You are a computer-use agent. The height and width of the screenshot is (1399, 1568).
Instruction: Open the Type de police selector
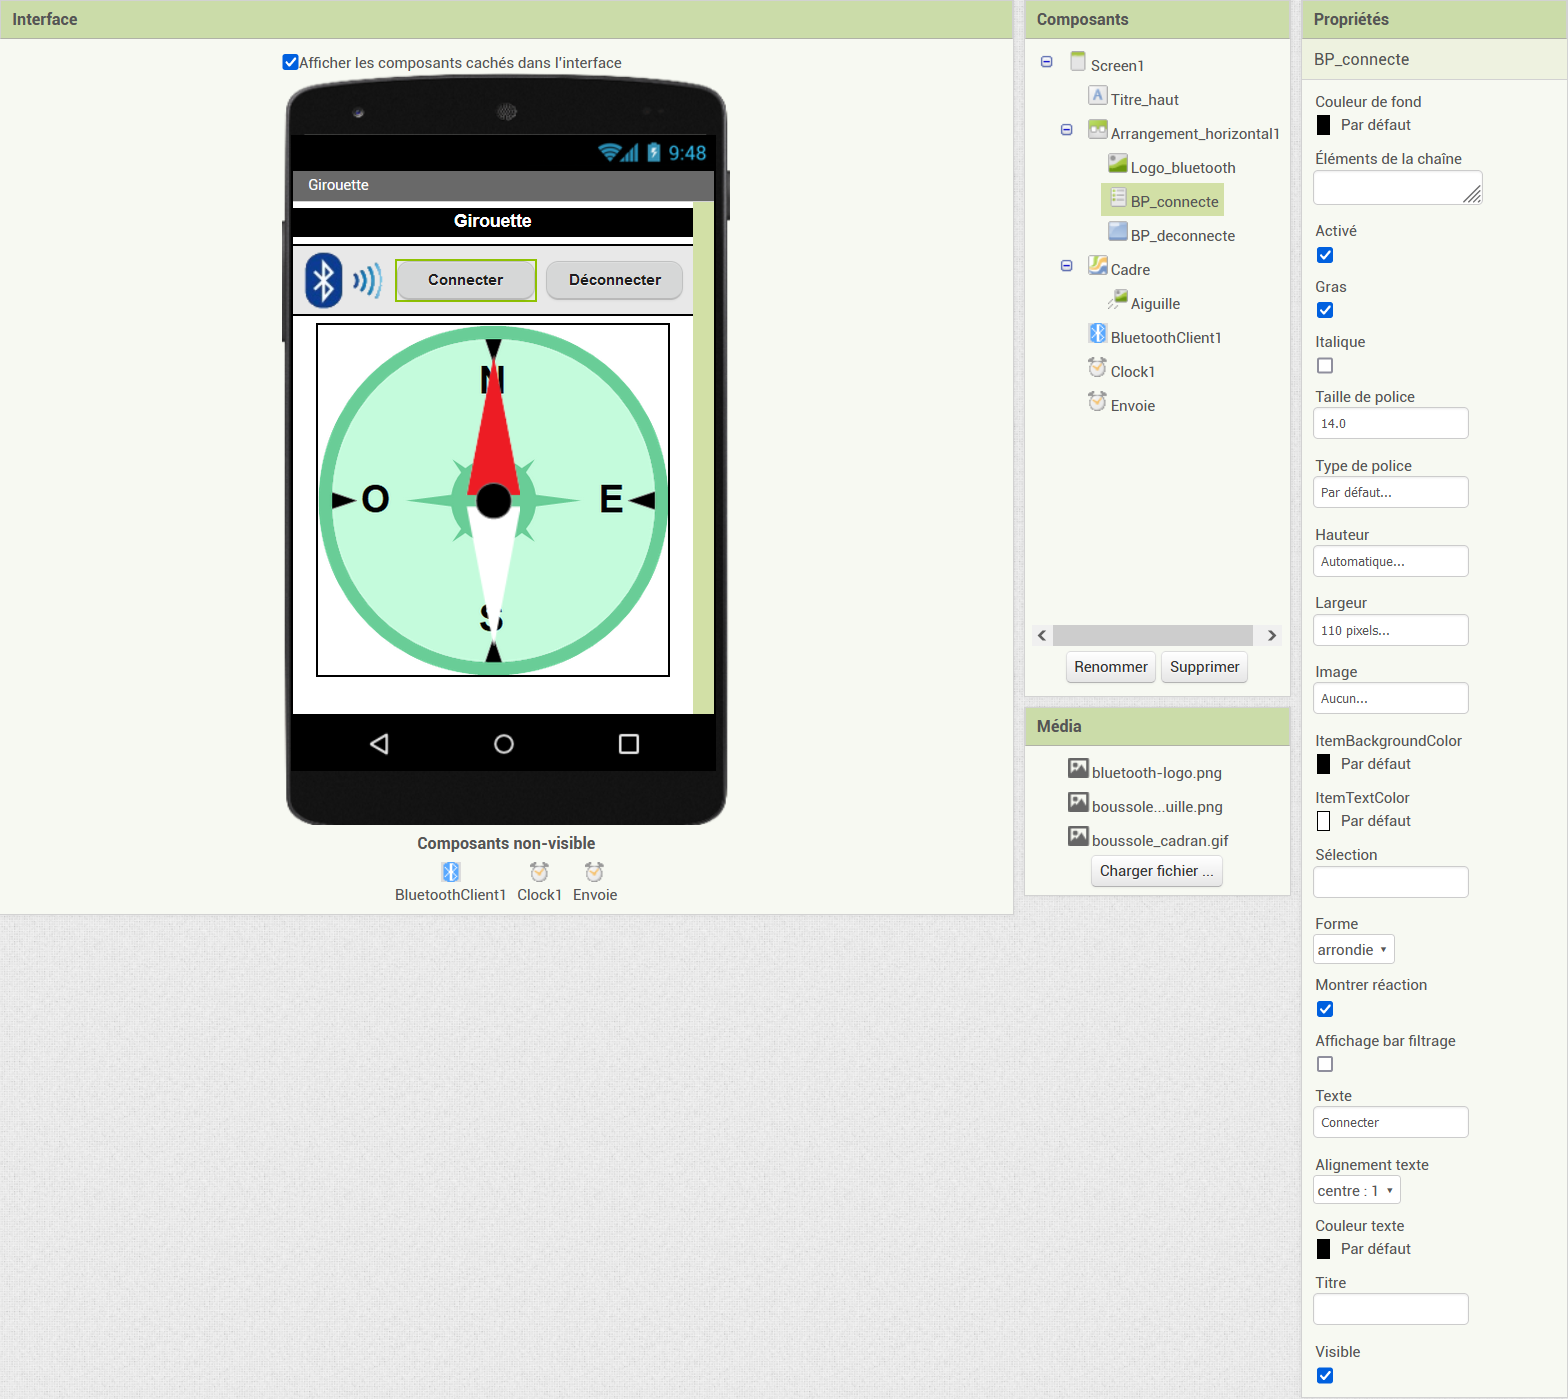click(x=1390, y=492)
